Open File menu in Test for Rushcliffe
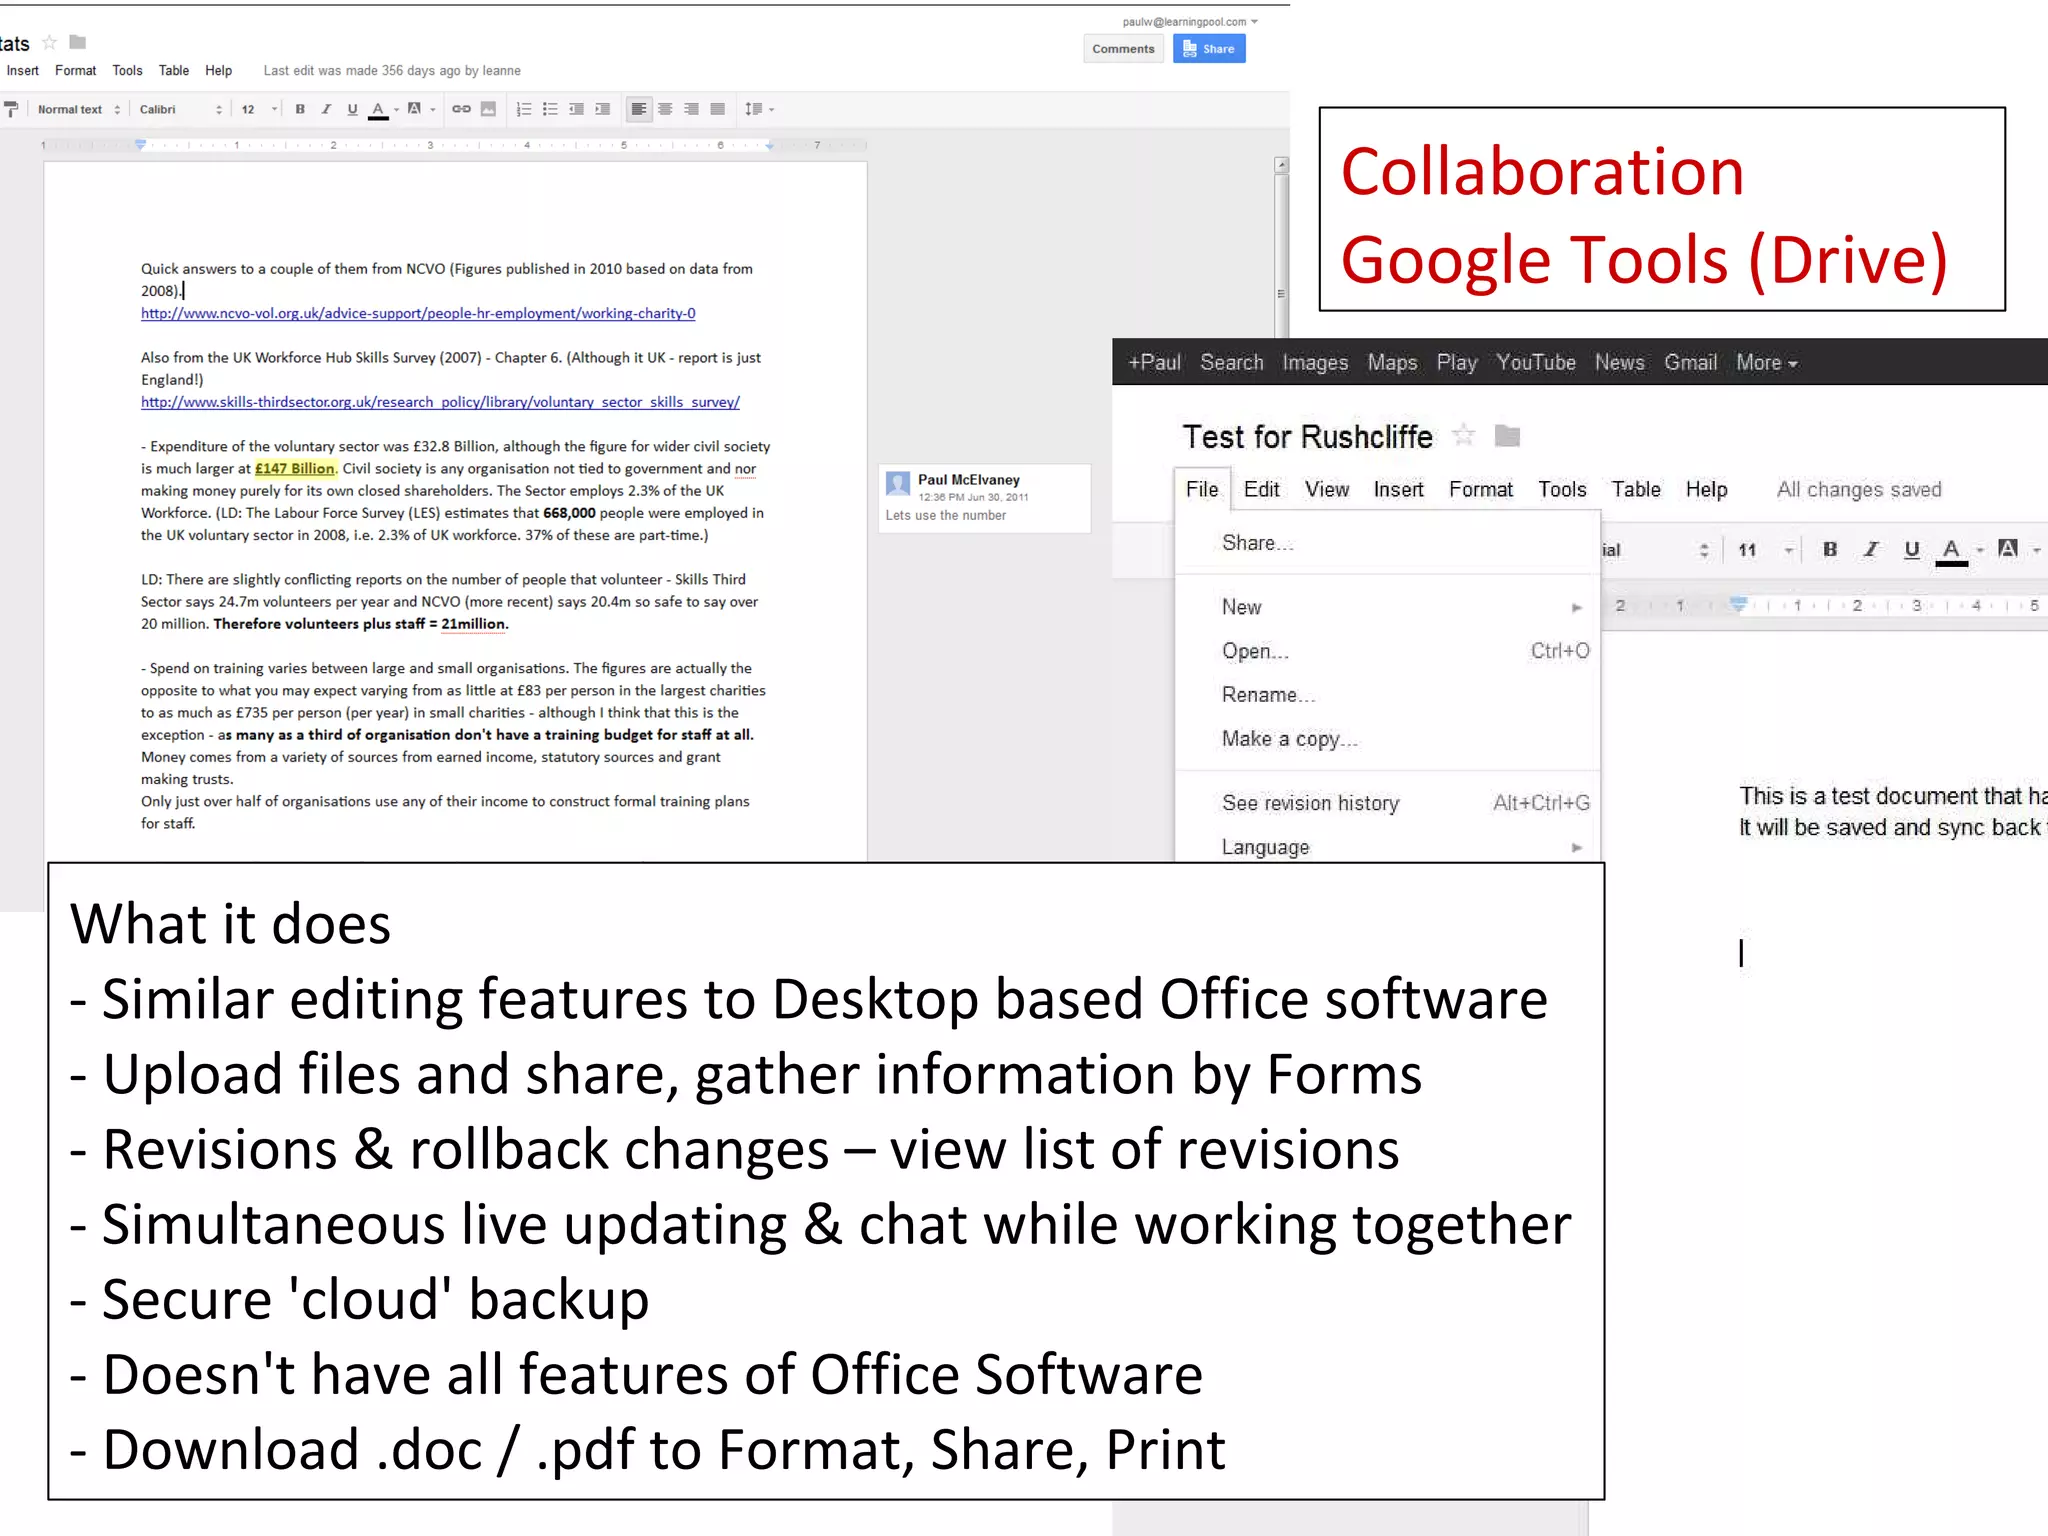2048x1536 pixels. pos(1202,490)
